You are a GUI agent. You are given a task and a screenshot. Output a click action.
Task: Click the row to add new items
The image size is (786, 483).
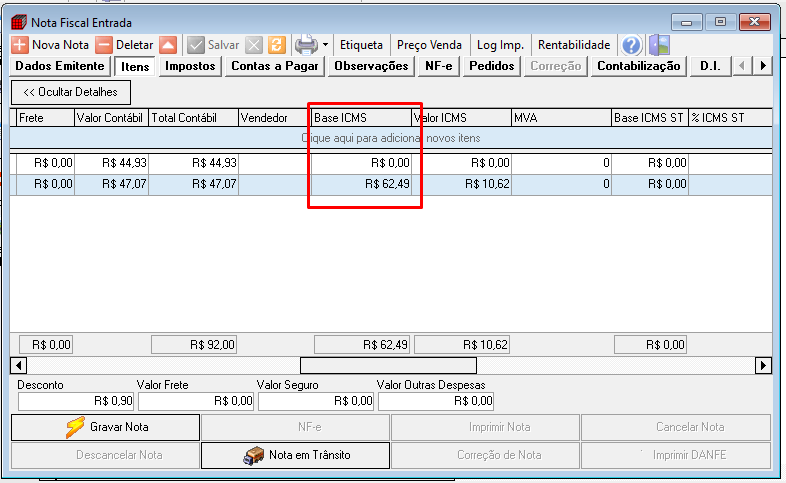391,138
